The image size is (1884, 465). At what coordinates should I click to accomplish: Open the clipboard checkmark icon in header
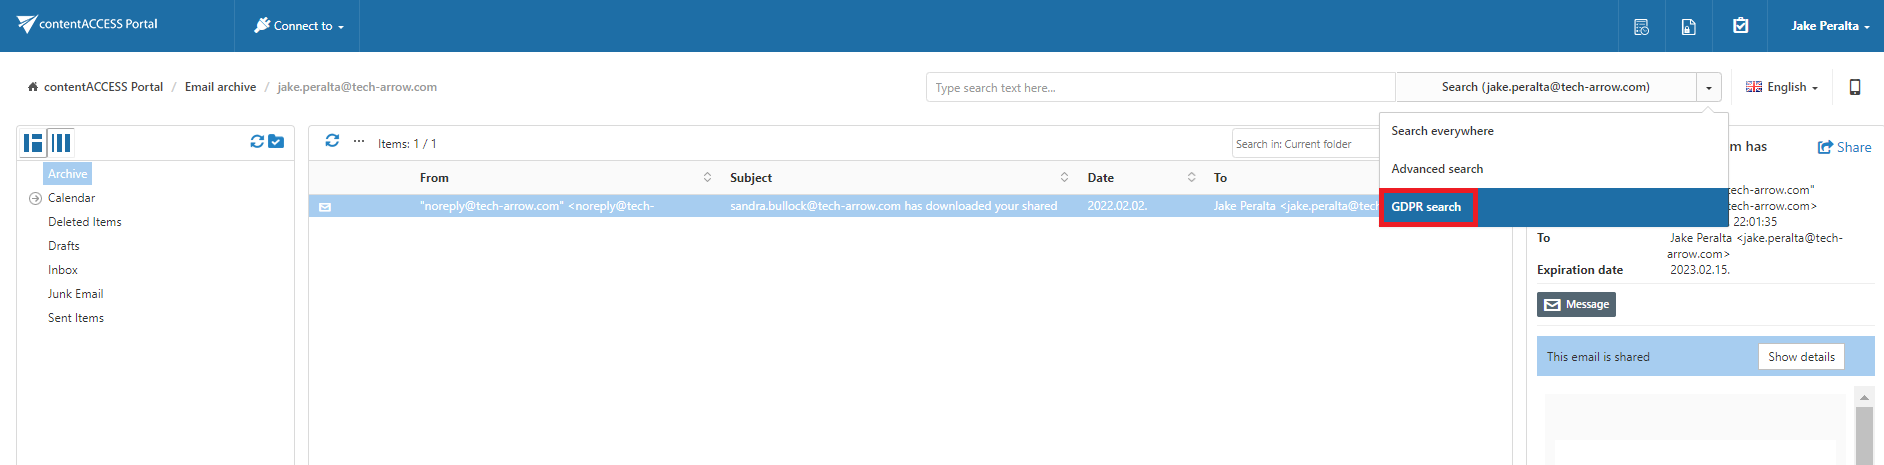click(1741, 26)
